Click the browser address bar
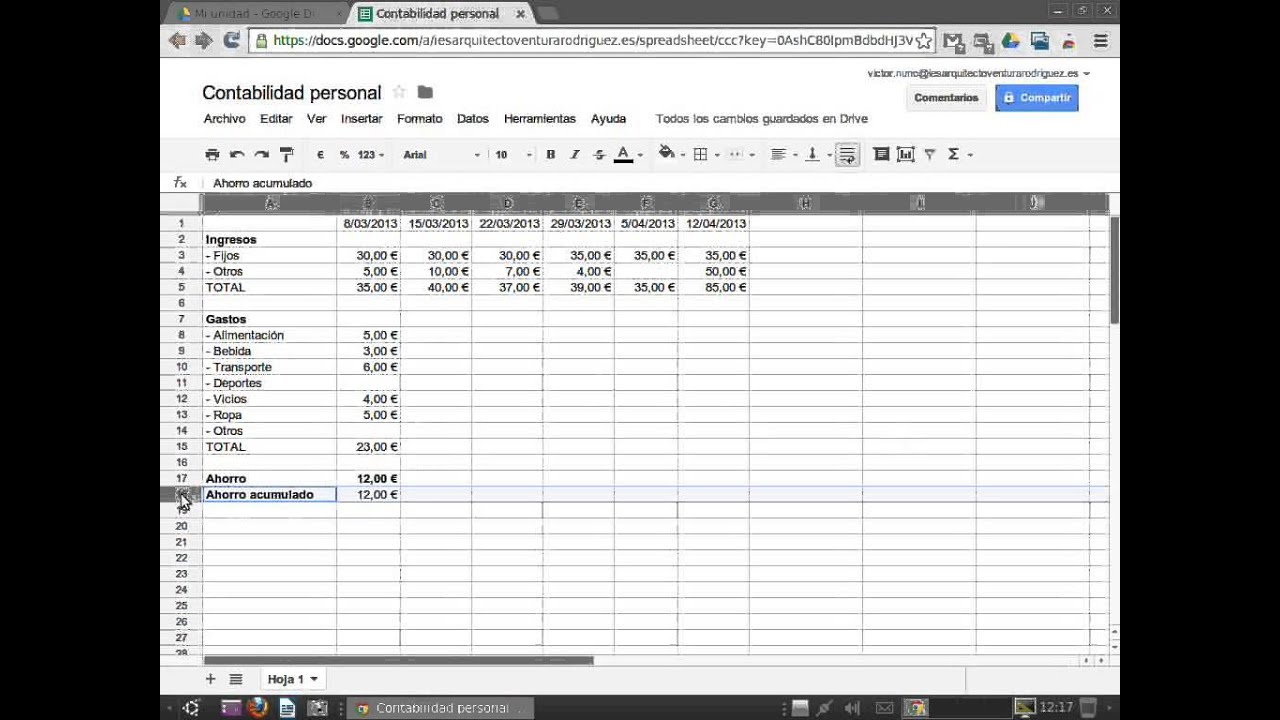Screen dimensions: 1280x720 tap(592, 41)
